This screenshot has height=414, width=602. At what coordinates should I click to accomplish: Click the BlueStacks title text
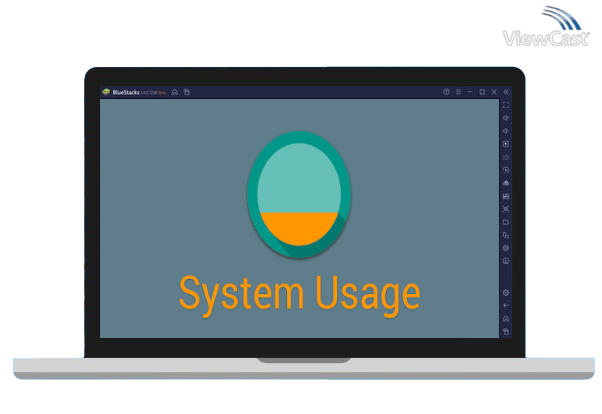126,93
